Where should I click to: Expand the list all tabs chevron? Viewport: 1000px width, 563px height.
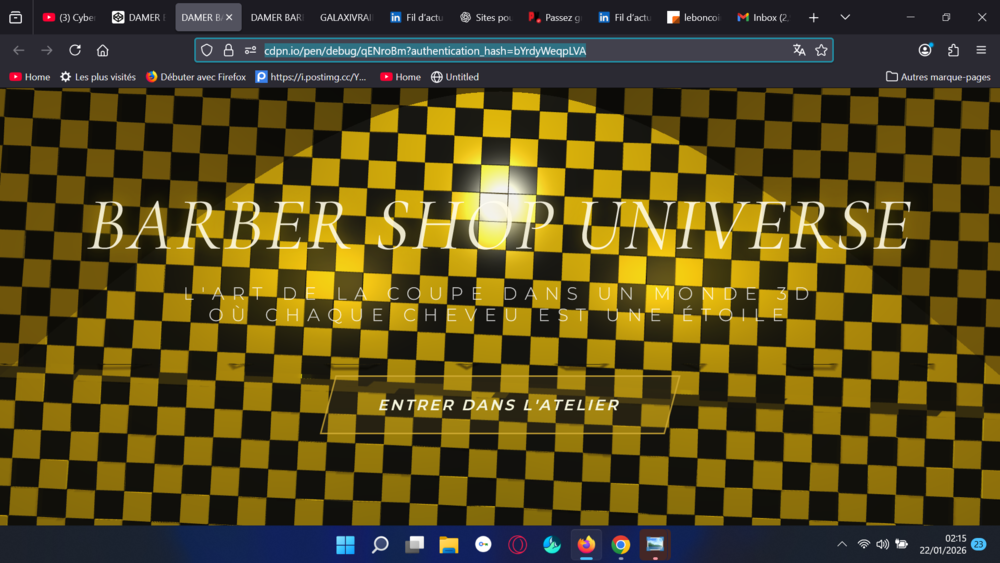pyautogui.click(x=845, y=17)
